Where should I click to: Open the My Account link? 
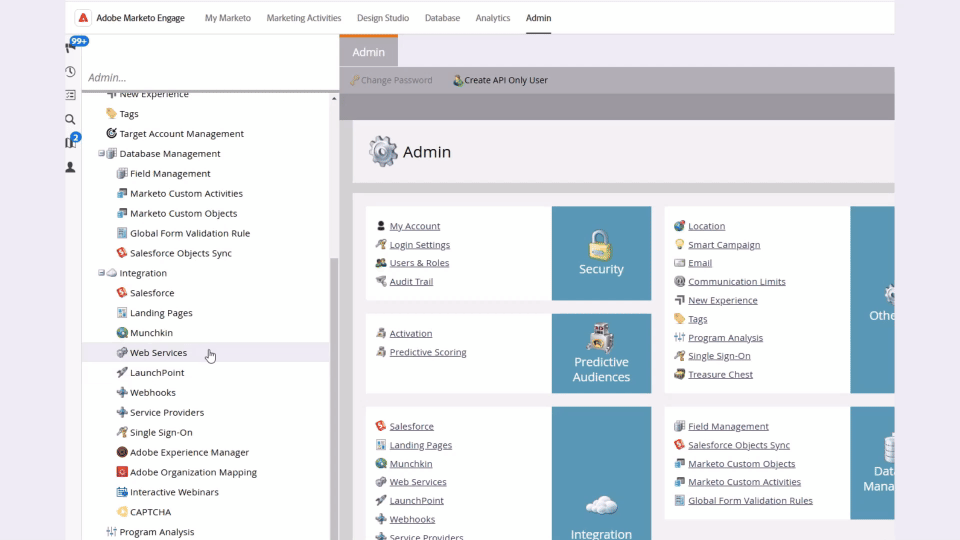click(x=414, y=226)
